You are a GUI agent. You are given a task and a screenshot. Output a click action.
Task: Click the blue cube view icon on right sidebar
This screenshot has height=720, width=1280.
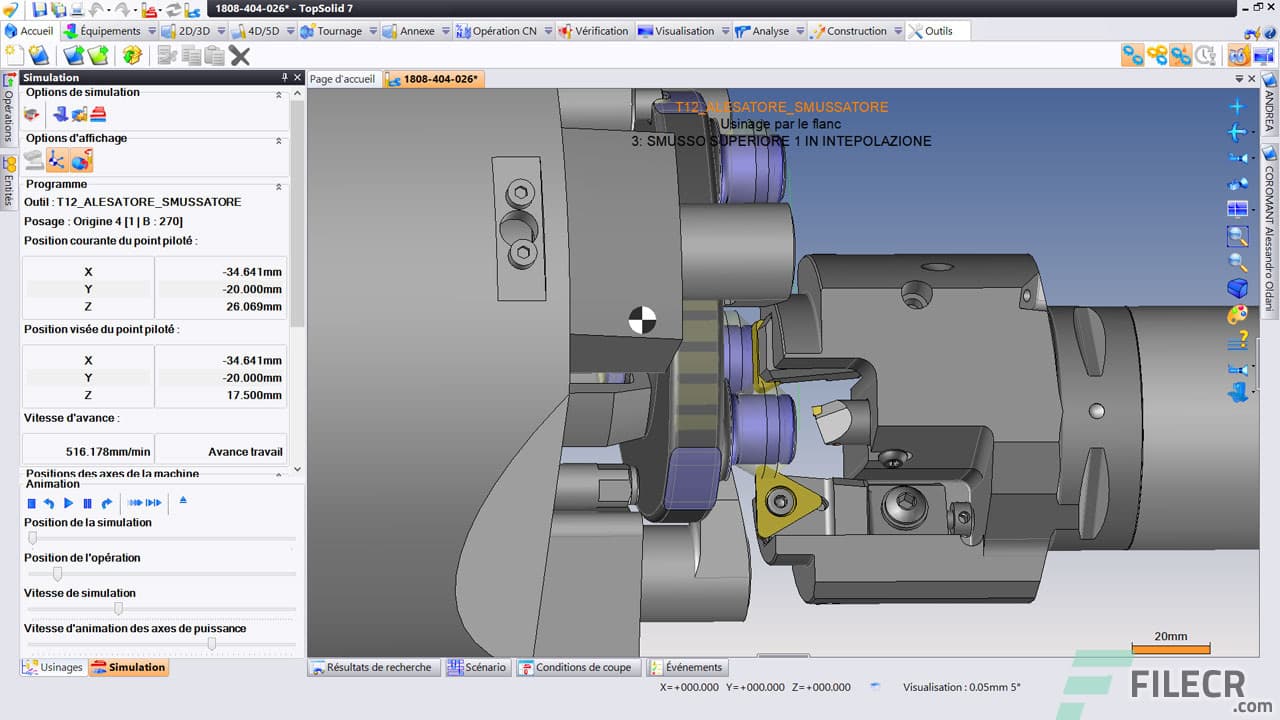point(1238,287)
